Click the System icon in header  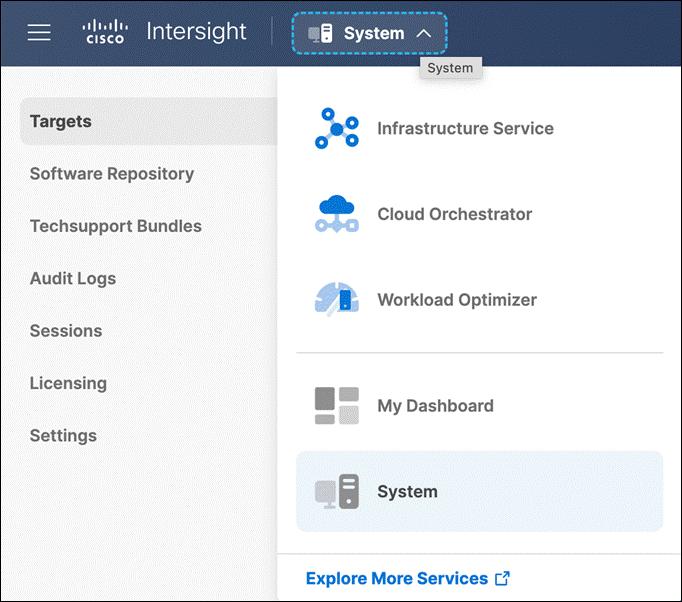coord(320,33)
